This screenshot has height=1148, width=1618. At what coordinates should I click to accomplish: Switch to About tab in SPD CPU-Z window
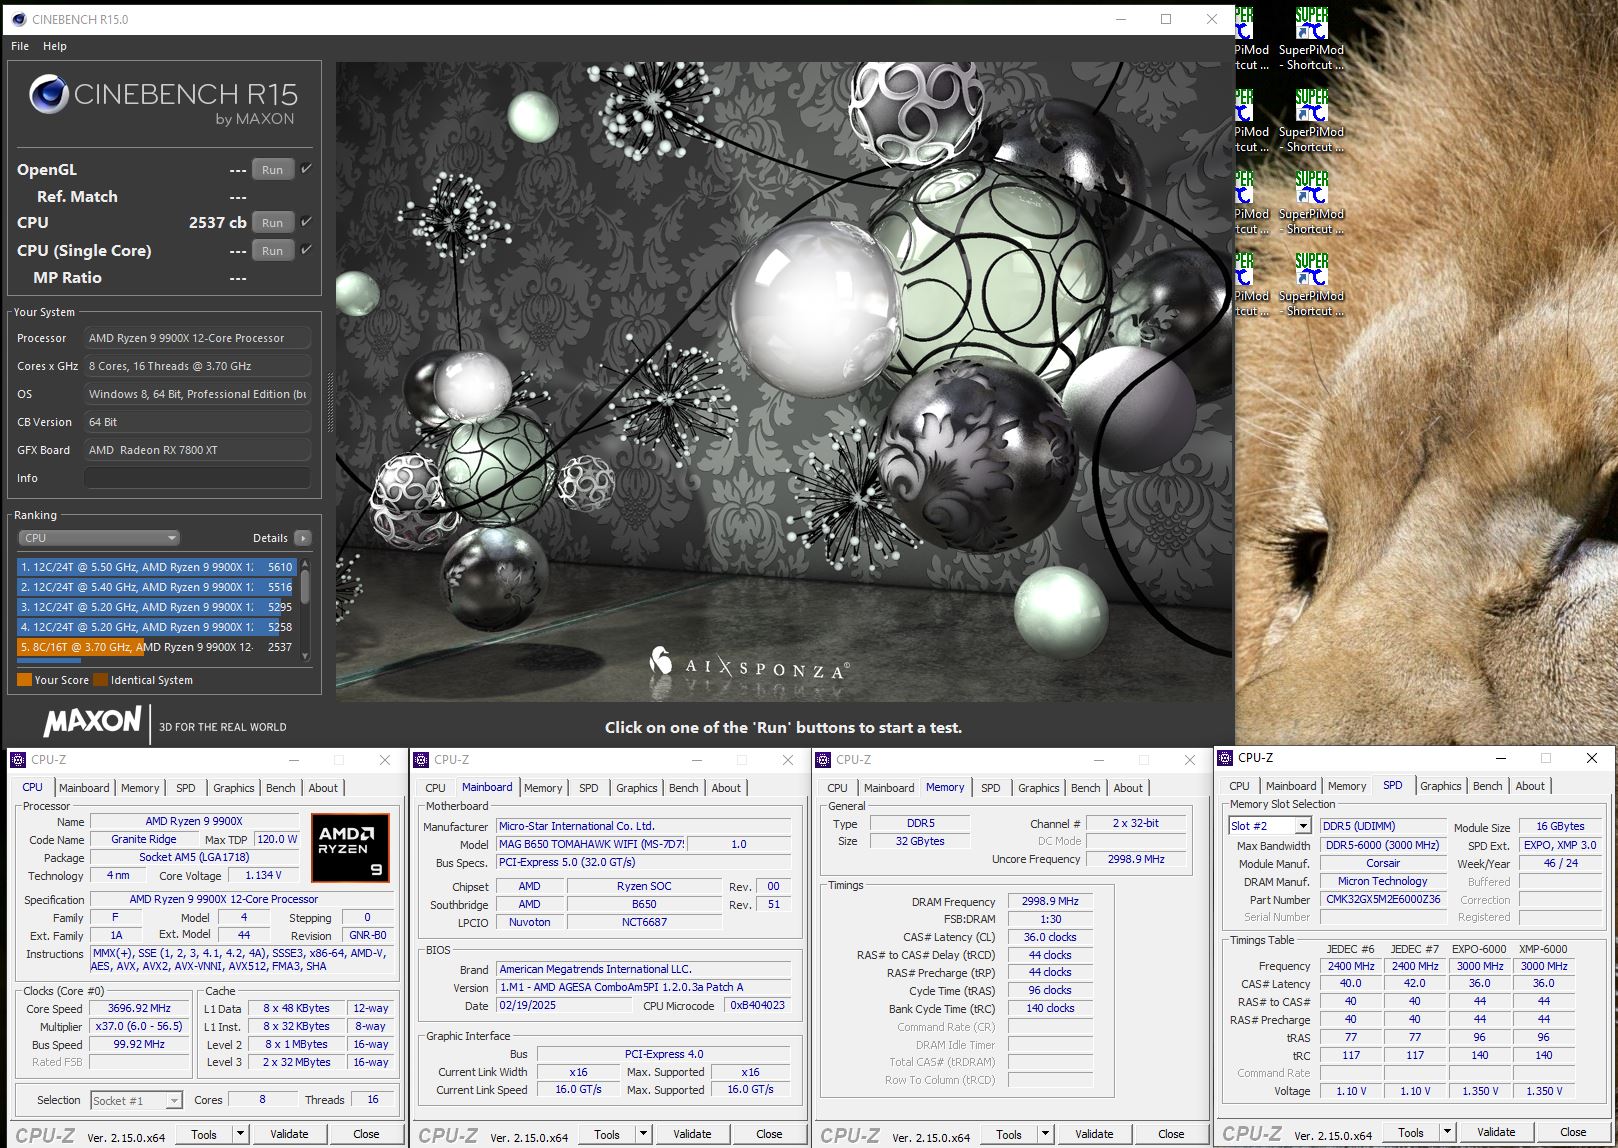1530,786
